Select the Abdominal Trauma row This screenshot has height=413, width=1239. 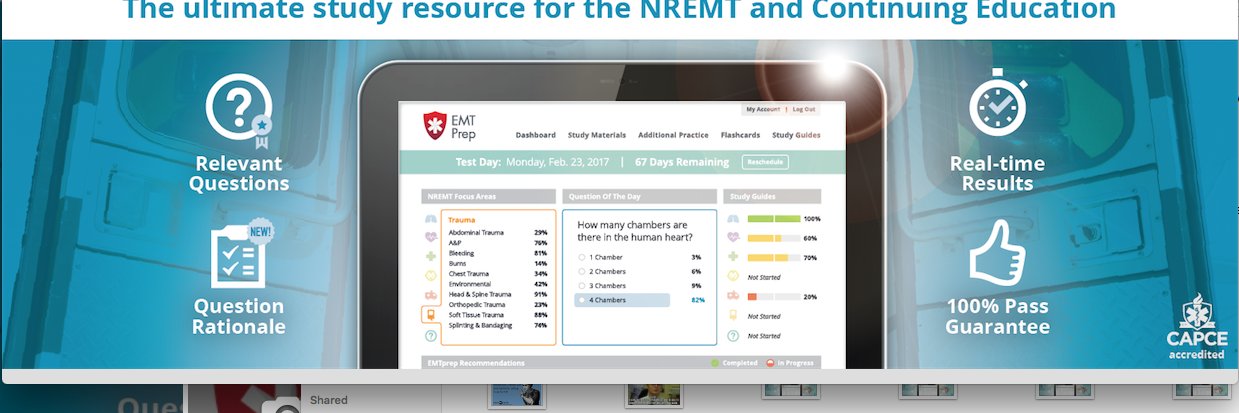coord(497,232)
